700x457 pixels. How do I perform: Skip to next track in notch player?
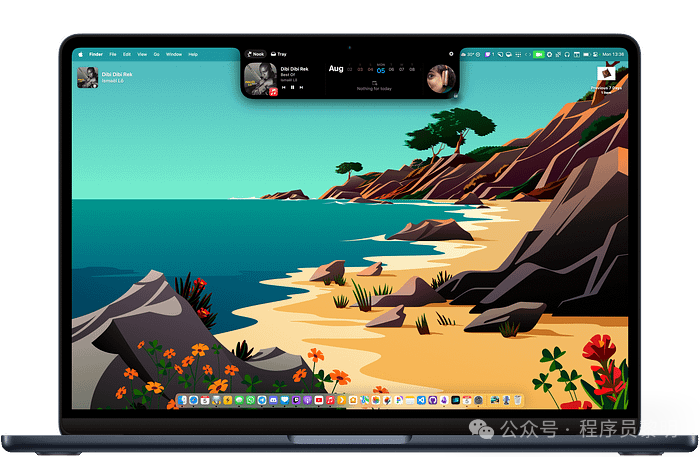tap(301, 87)
